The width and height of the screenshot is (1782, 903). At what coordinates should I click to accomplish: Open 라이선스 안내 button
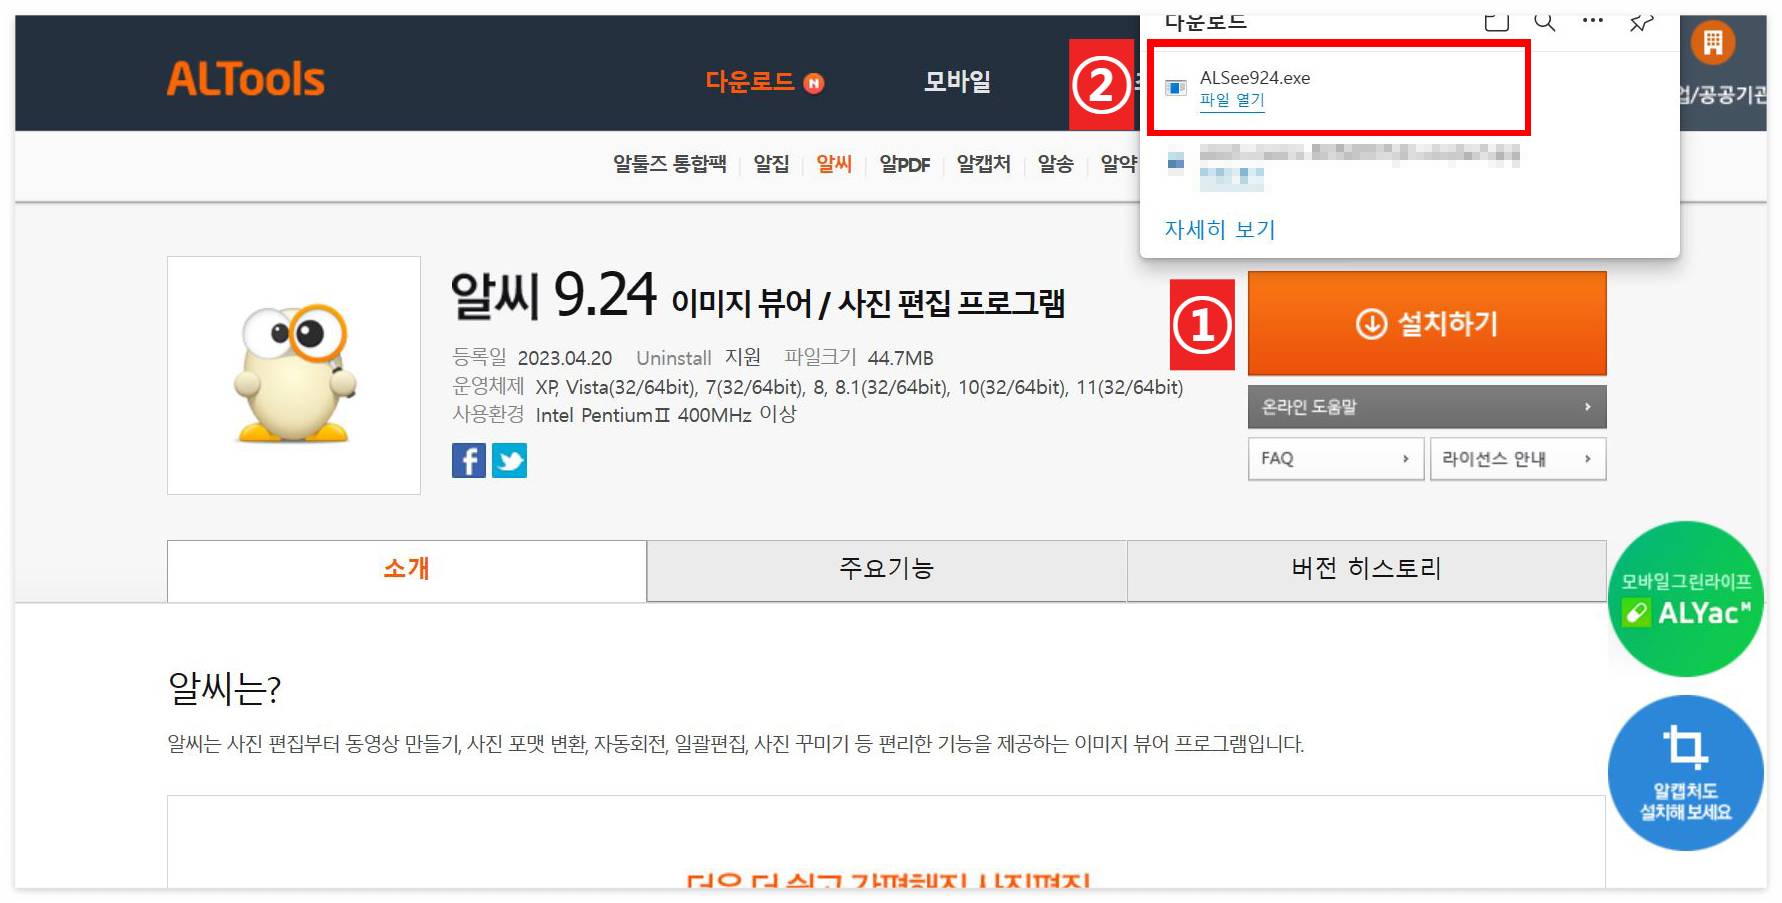1518,458
